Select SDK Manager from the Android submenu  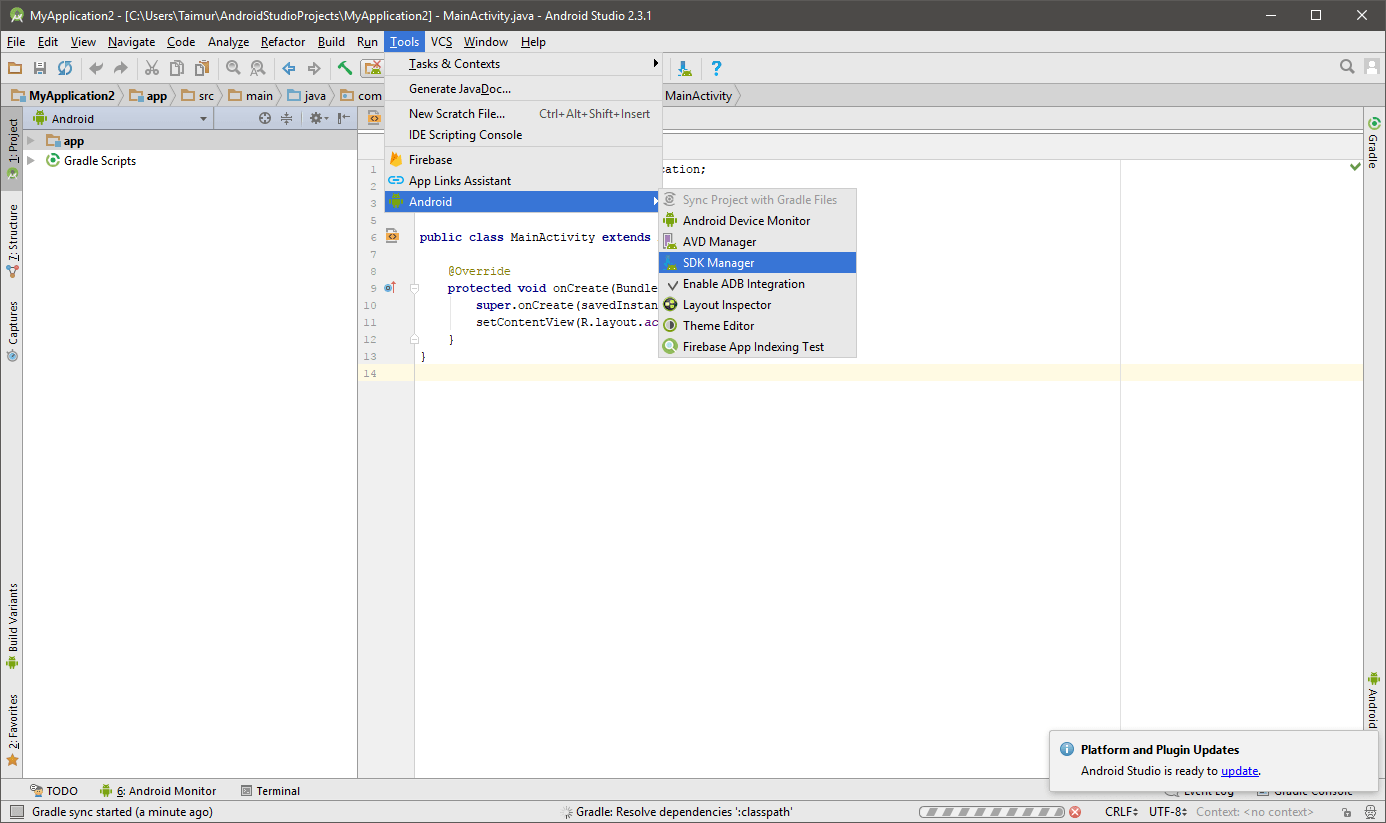pos(718,263)
